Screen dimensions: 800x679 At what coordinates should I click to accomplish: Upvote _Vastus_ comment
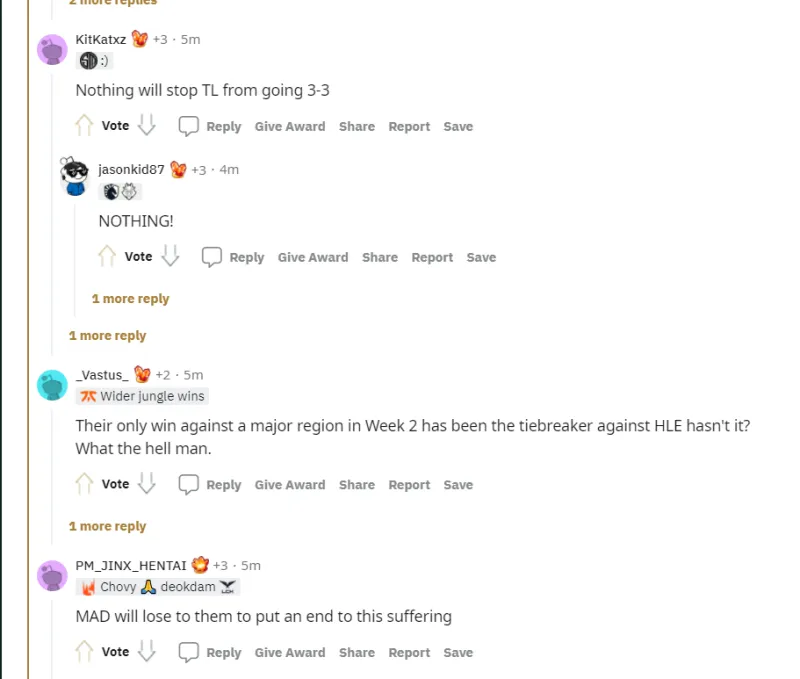84,484
